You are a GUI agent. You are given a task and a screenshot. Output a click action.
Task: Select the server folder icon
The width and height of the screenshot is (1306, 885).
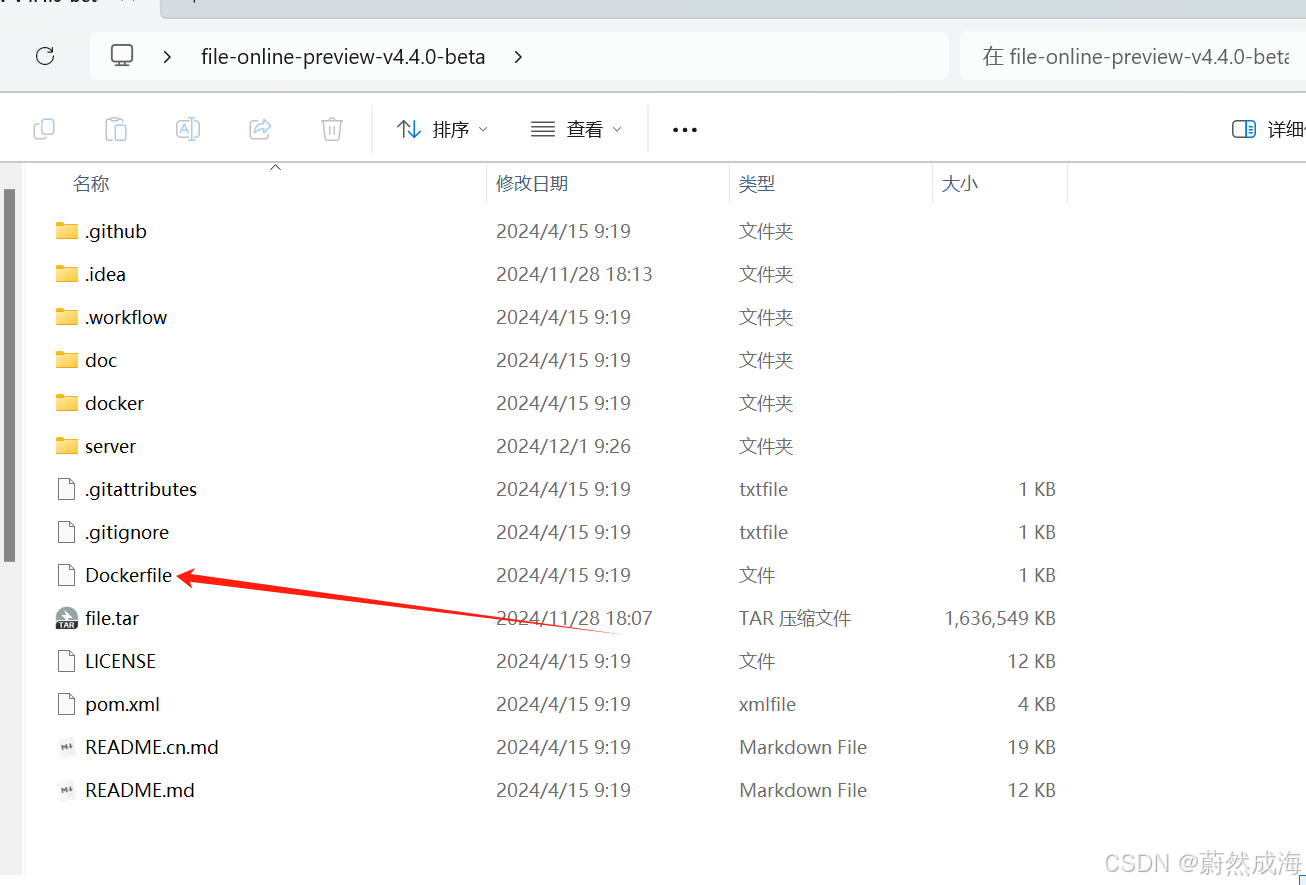tap(67, 446)
